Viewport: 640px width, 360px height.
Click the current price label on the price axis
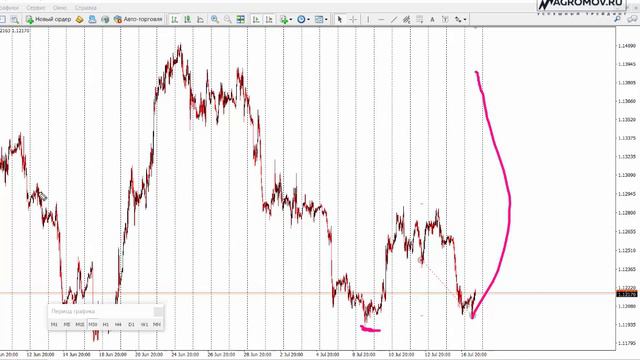click(627, 294)
